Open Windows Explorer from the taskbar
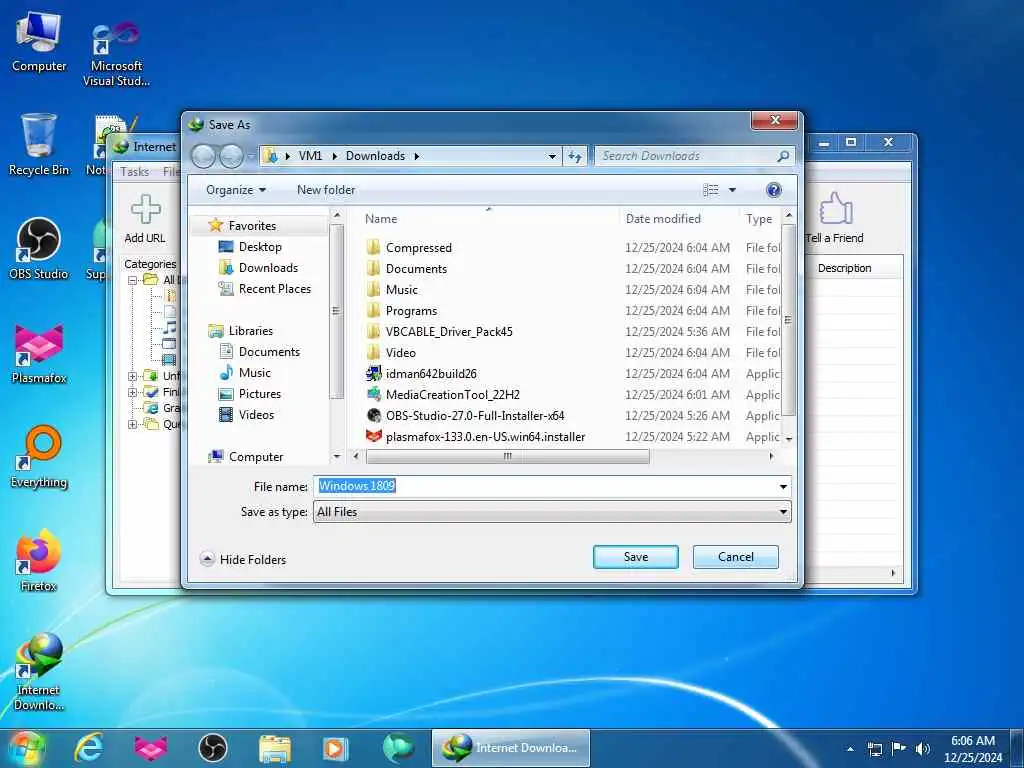The width and height of the screenshot is (1024, 768). click(275, 749)
